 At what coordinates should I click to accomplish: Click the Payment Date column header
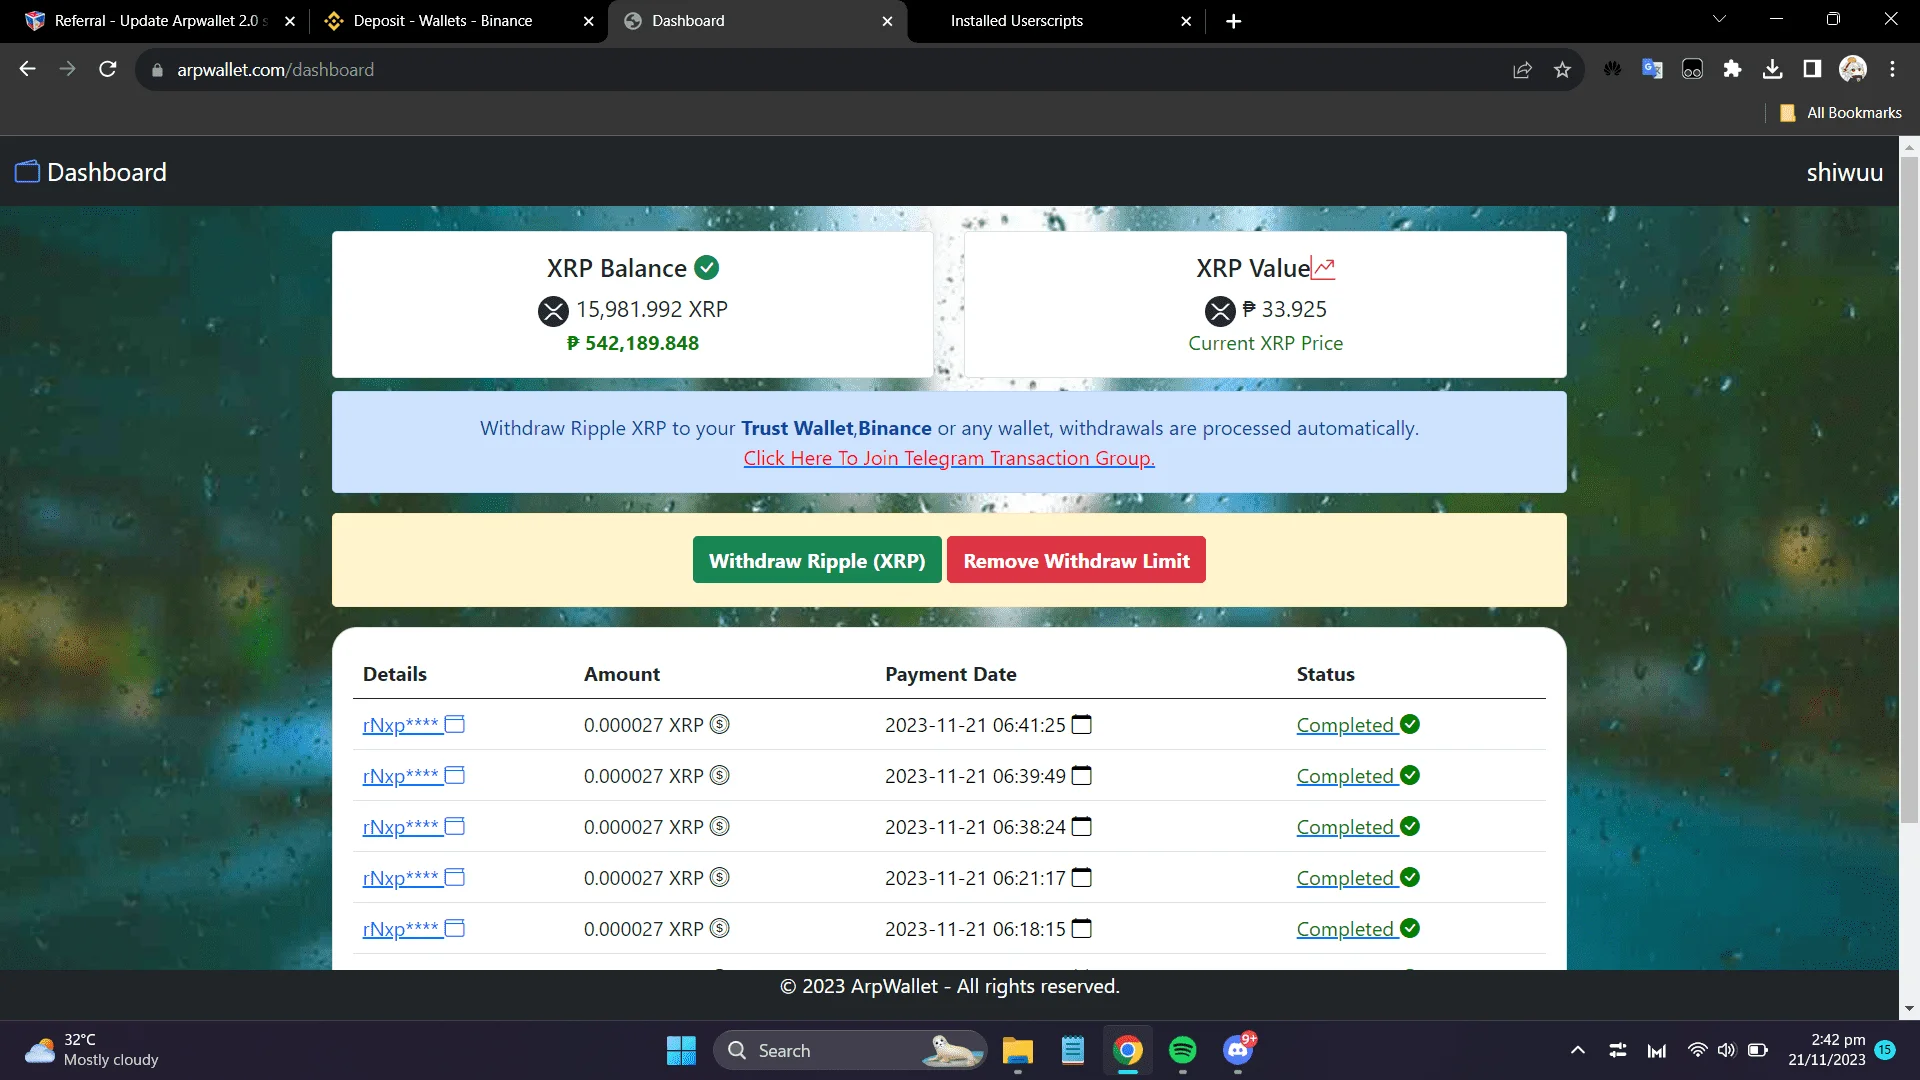tap(950, 674)
